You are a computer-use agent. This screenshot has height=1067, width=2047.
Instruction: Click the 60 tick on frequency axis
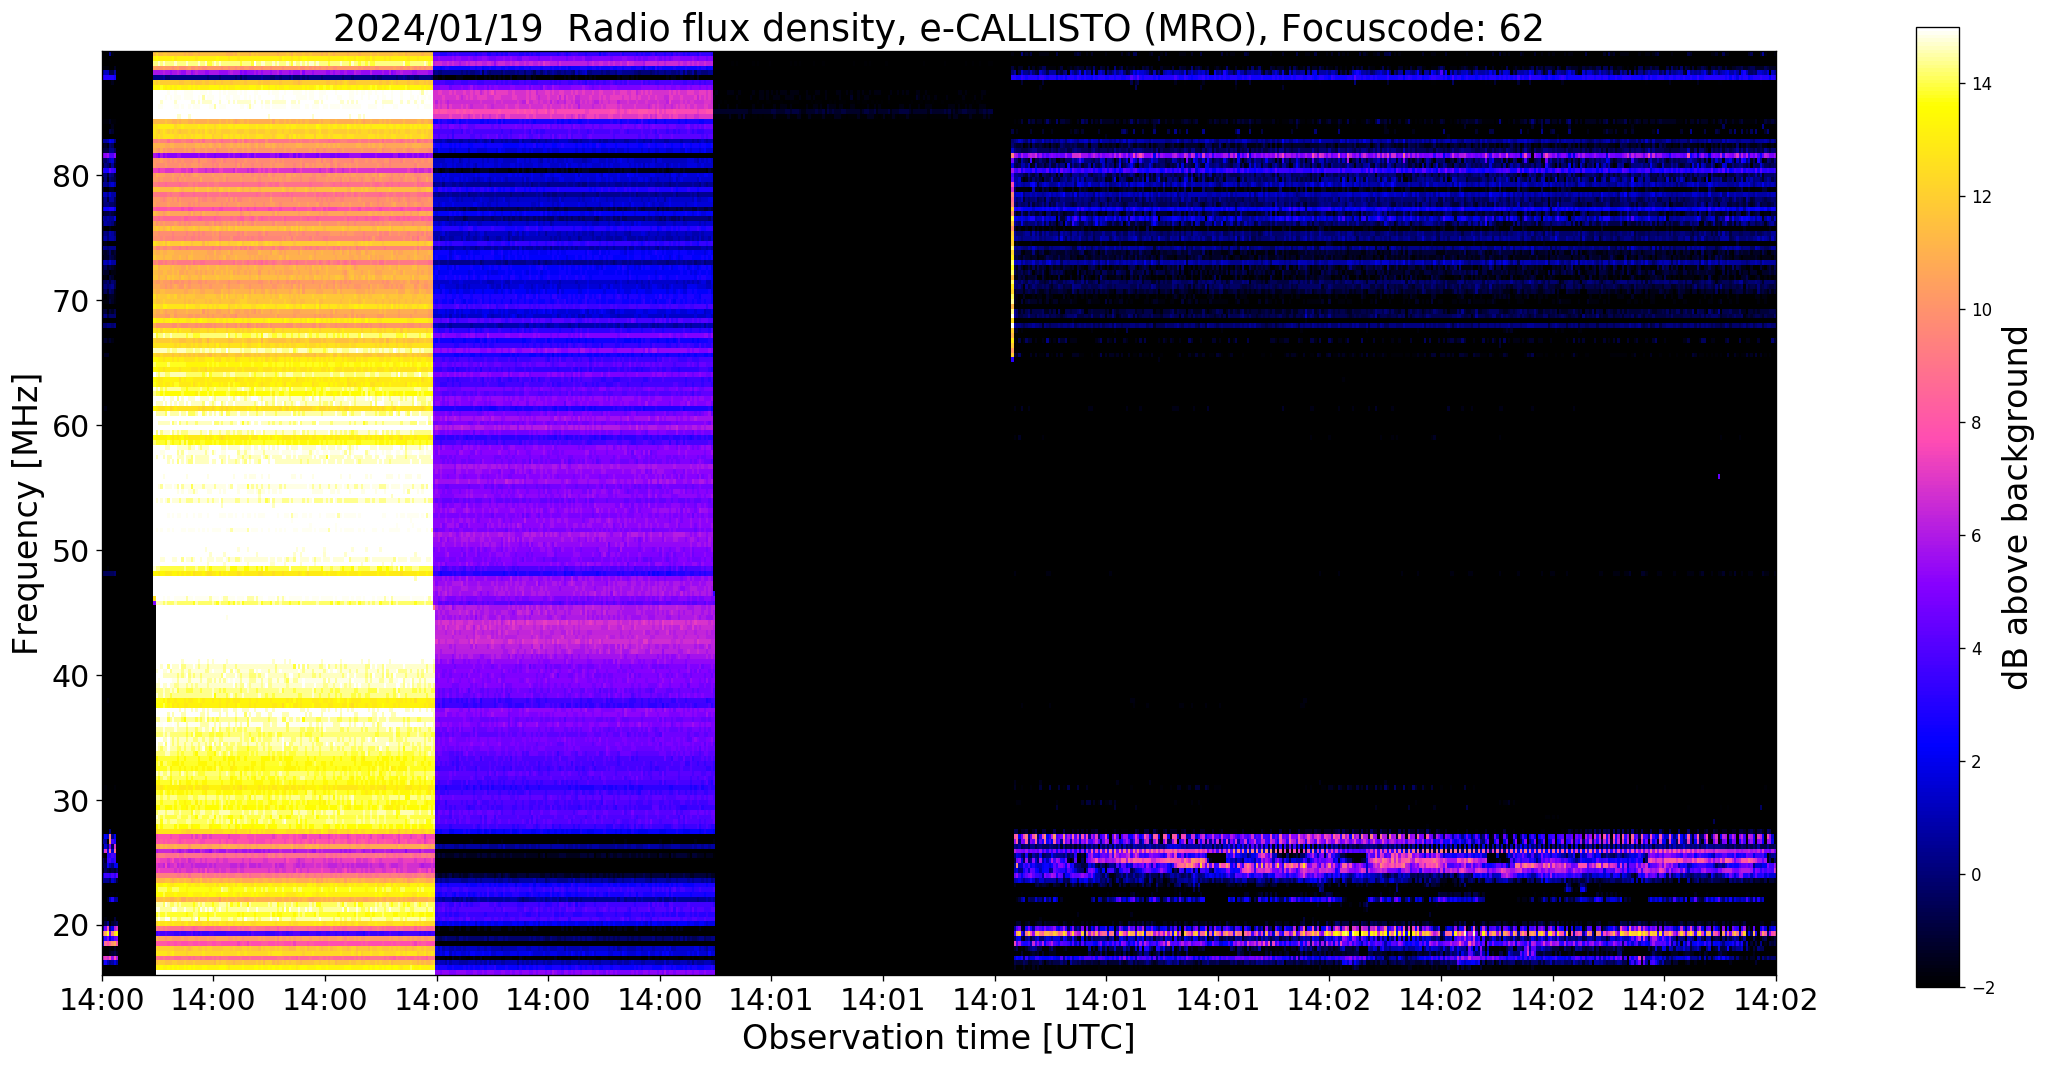tap(72, 427)
